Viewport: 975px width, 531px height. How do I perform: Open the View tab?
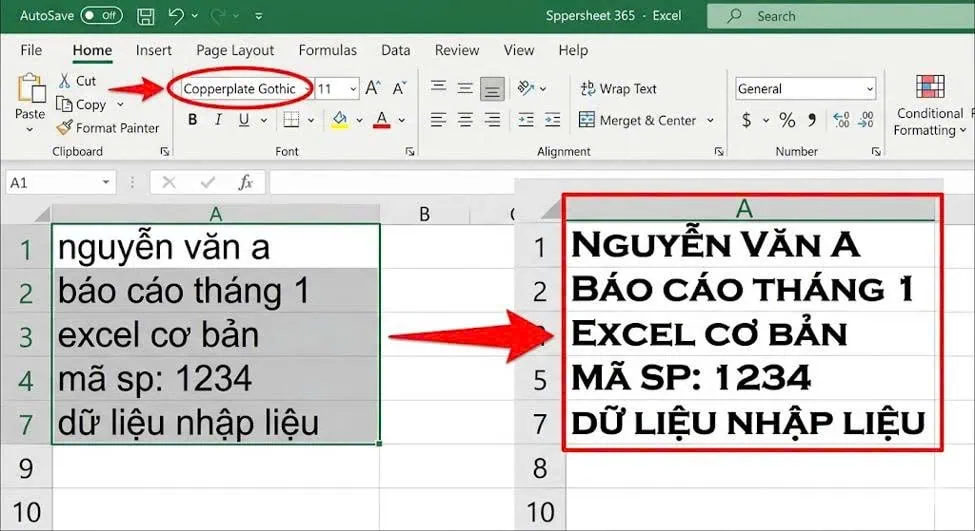(x=519, y=50)
